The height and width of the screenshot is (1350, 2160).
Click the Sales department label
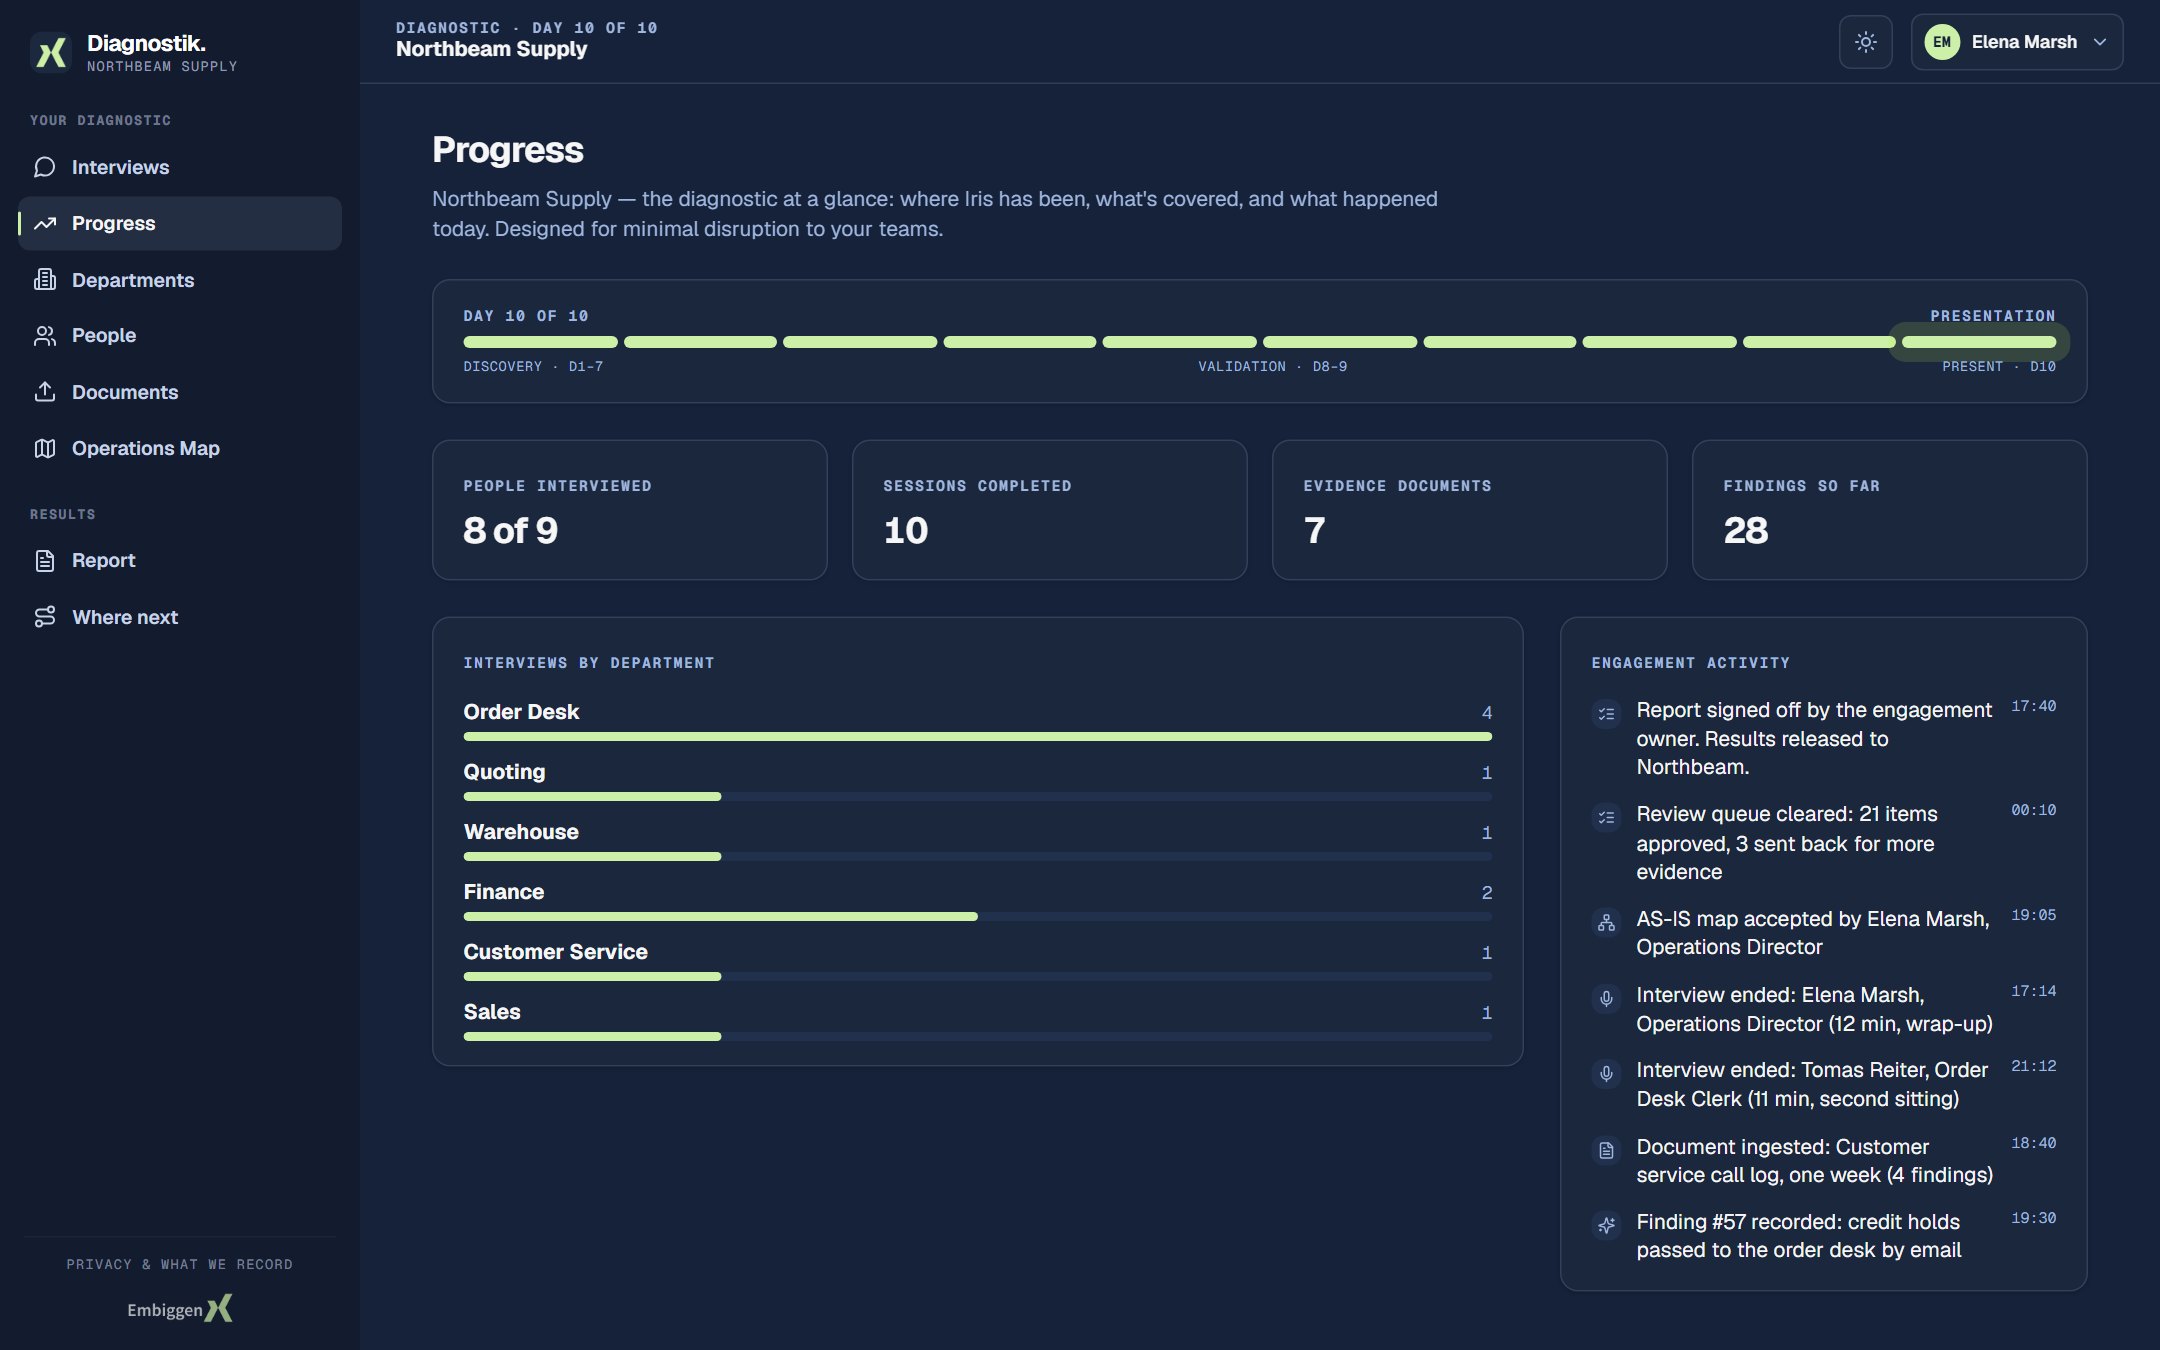(492, 1012)
